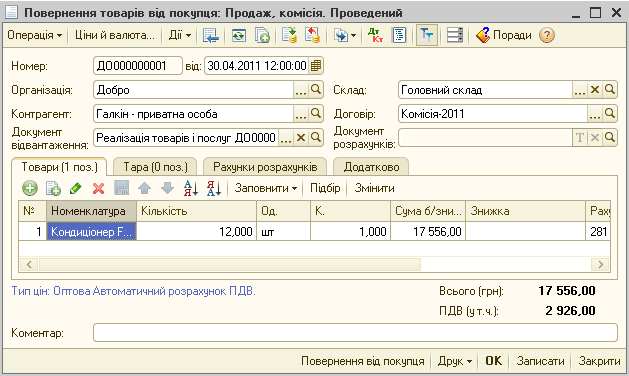Click the yellow help question icon
The height and width of the screenshot is (376, 629).
pyautogui.click(x=547, y=35)
